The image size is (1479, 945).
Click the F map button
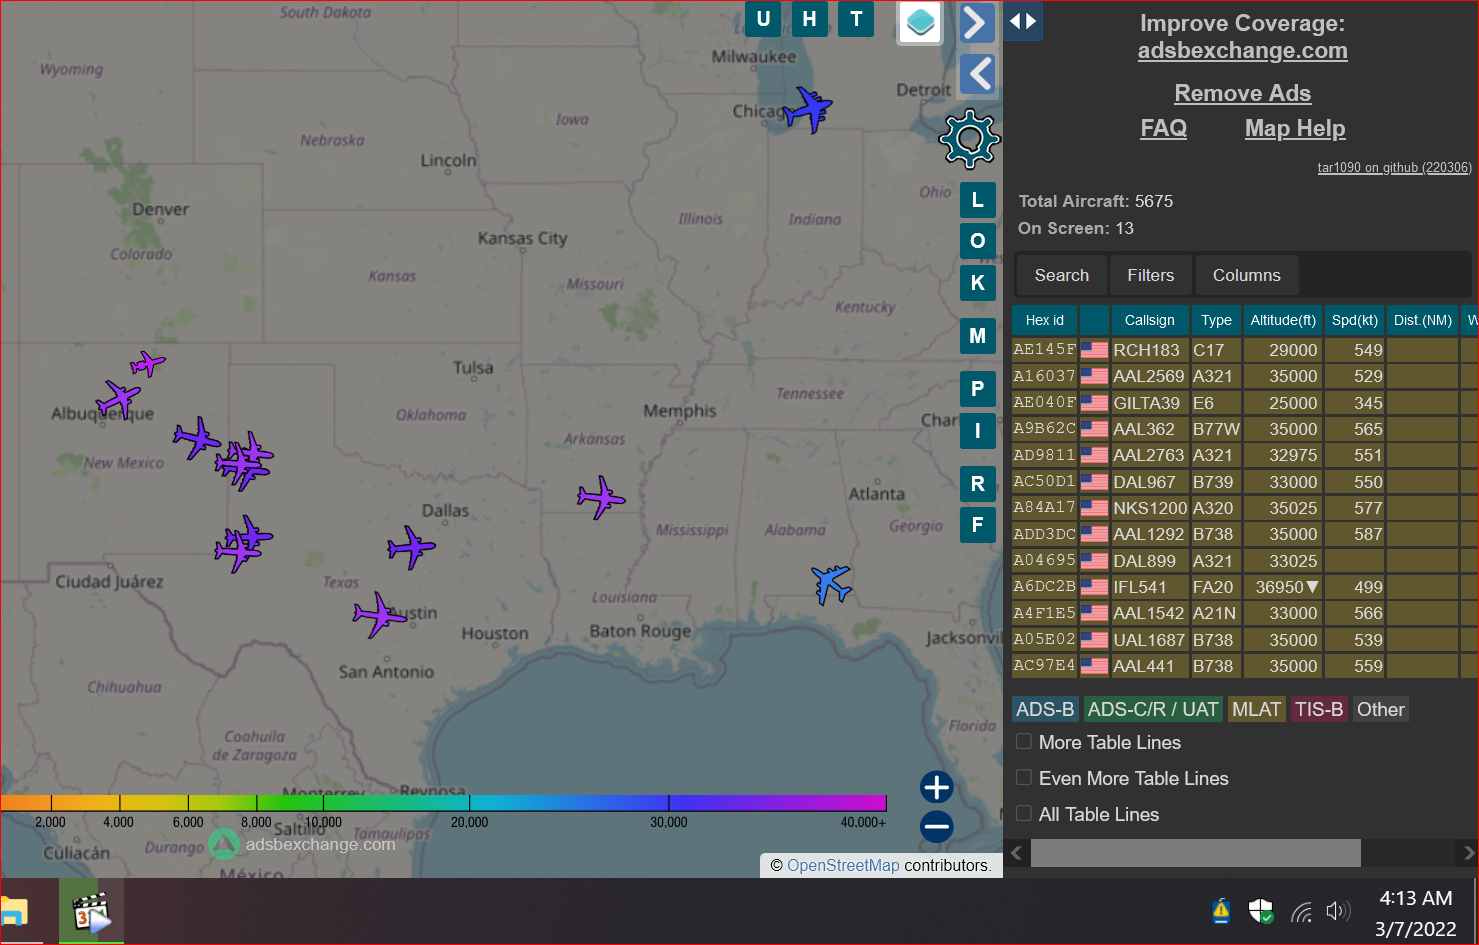[x=978, y=525]
